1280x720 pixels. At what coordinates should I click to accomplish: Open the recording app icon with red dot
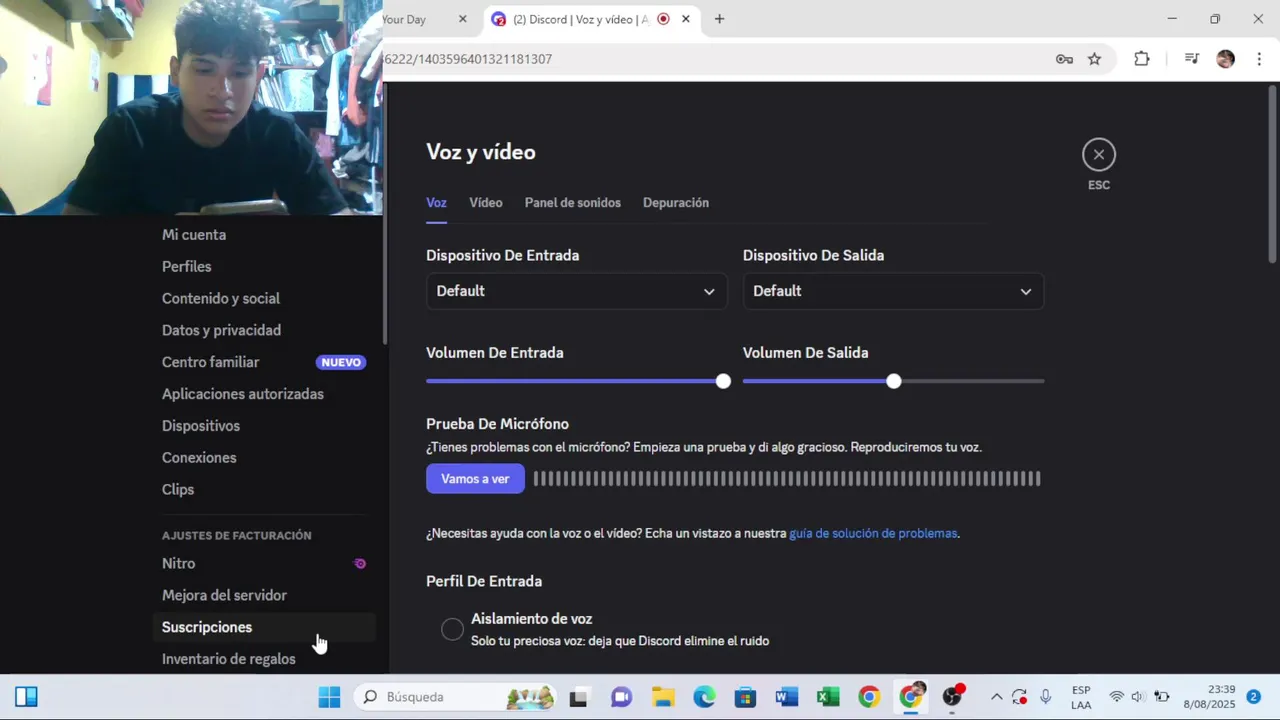click(x=953, y=696)
